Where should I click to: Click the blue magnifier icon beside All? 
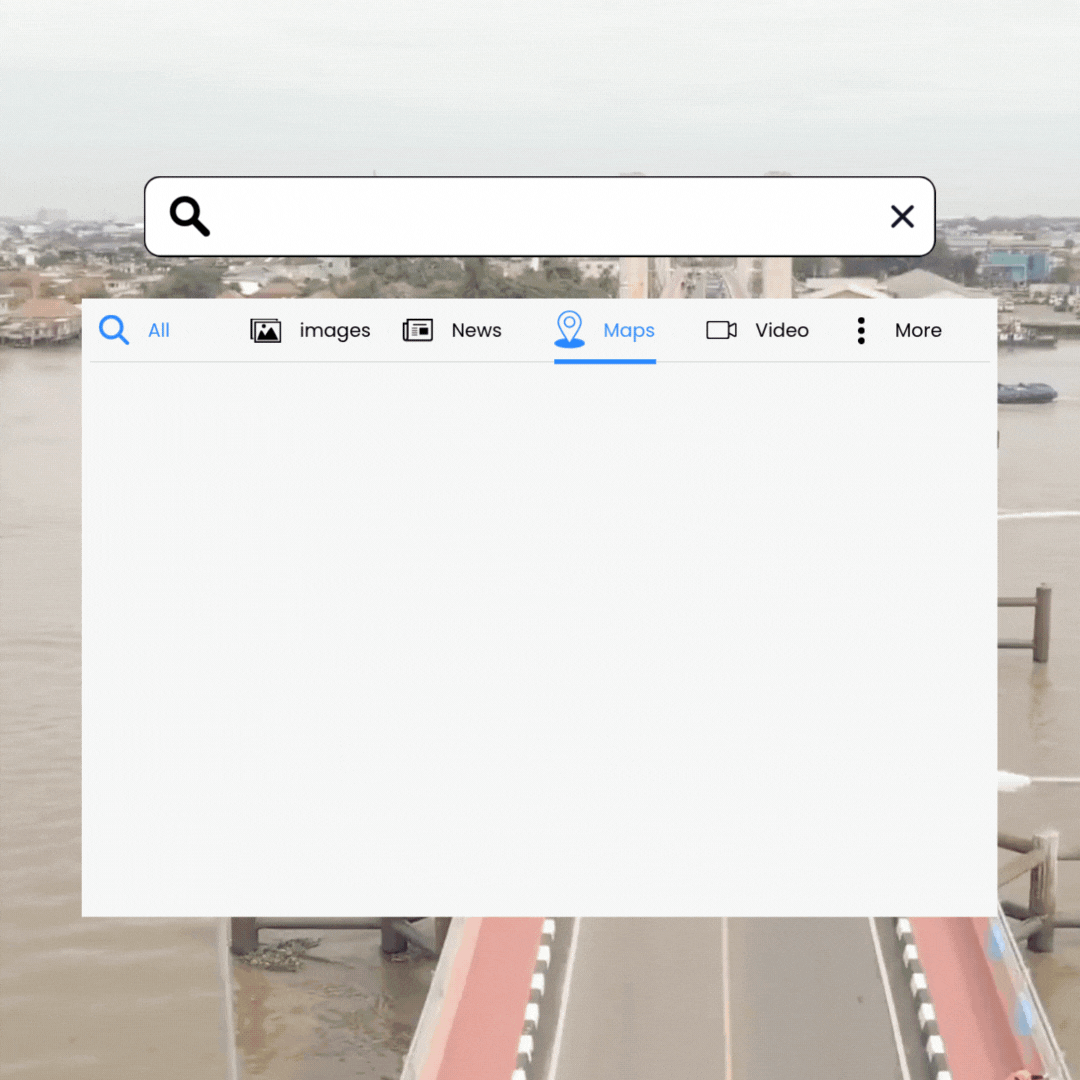coord(114,330)
